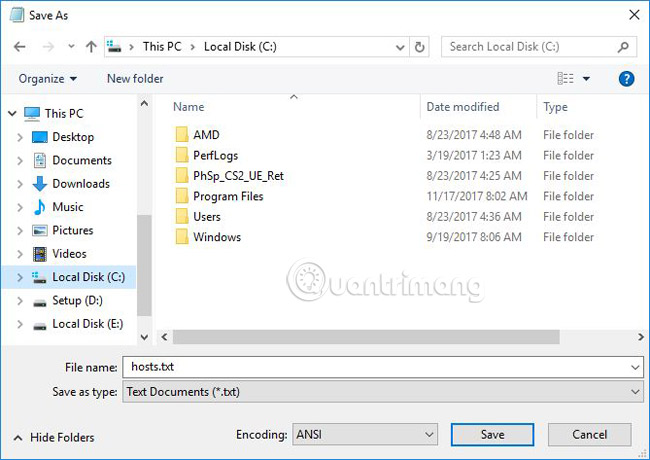Expand the Videos tree node
This screenshot has width=650, height=460.
click(x=19, y=254)
